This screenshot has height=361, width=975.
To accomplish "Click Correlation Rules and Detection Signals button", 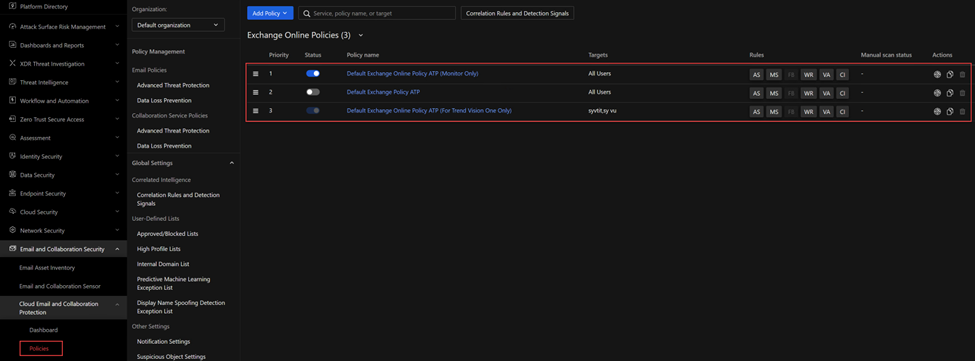I will (x=517, y=13).
